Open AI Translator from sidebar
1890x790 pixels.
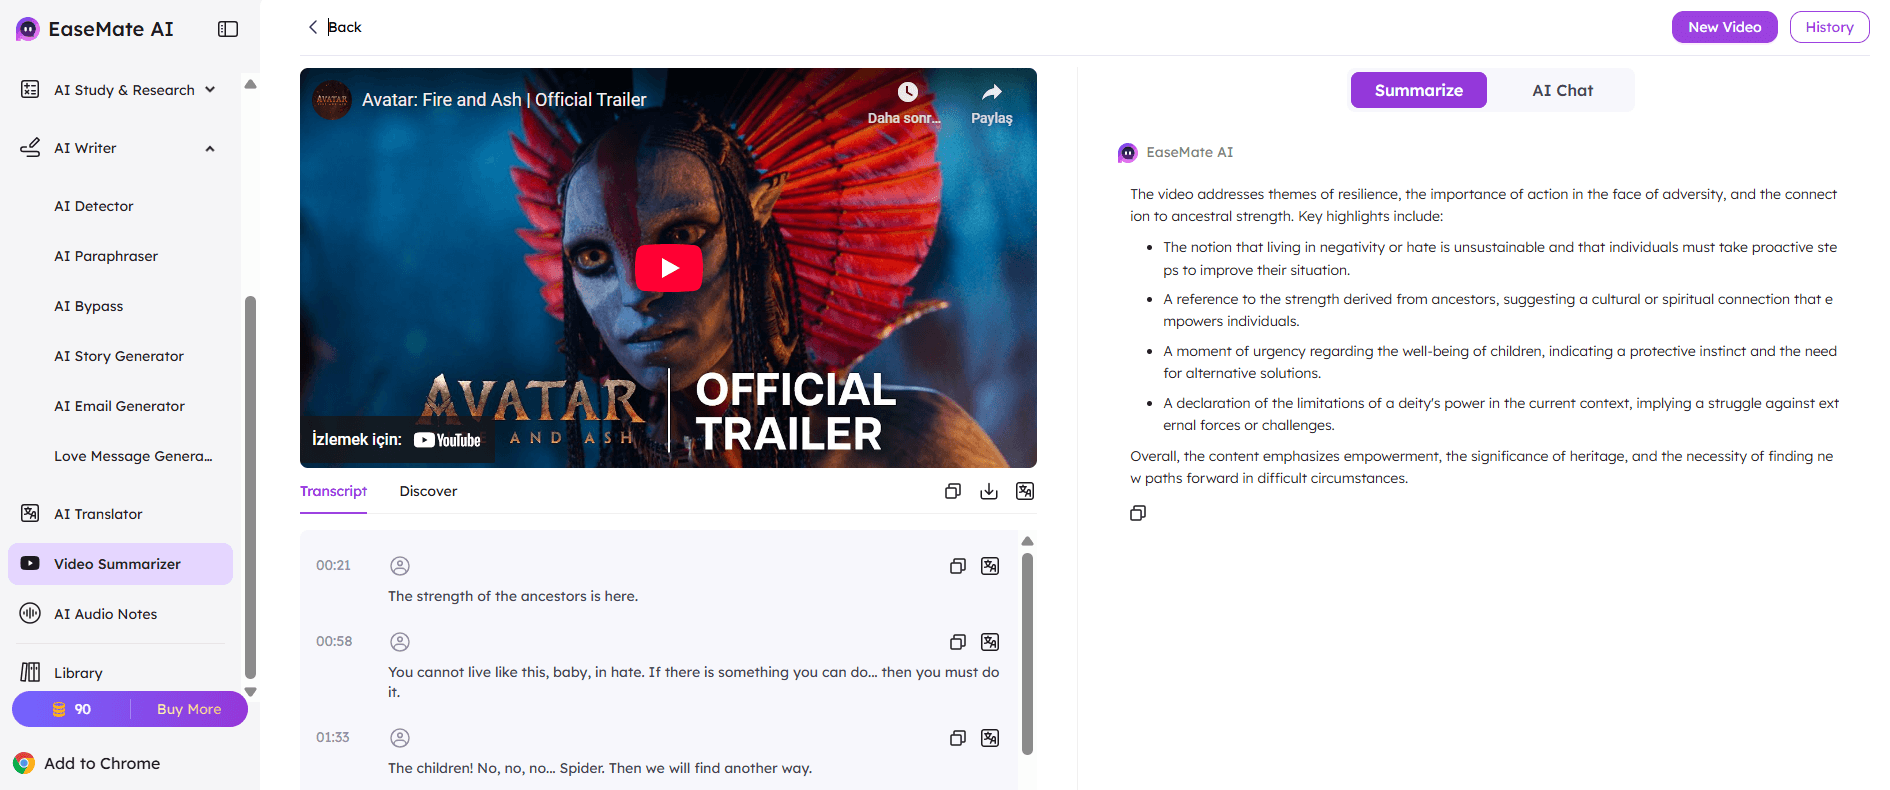pos(98,514)
